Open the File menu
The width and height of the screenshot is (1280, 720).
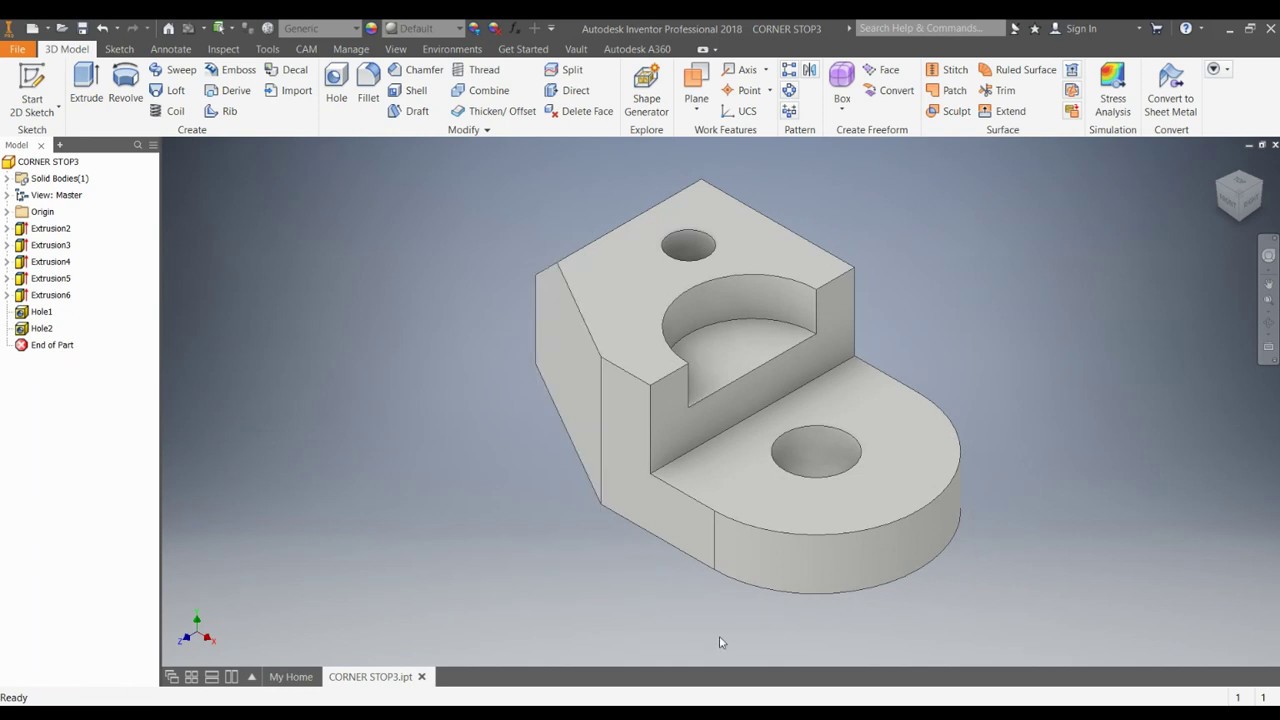[x=18, y=49]
